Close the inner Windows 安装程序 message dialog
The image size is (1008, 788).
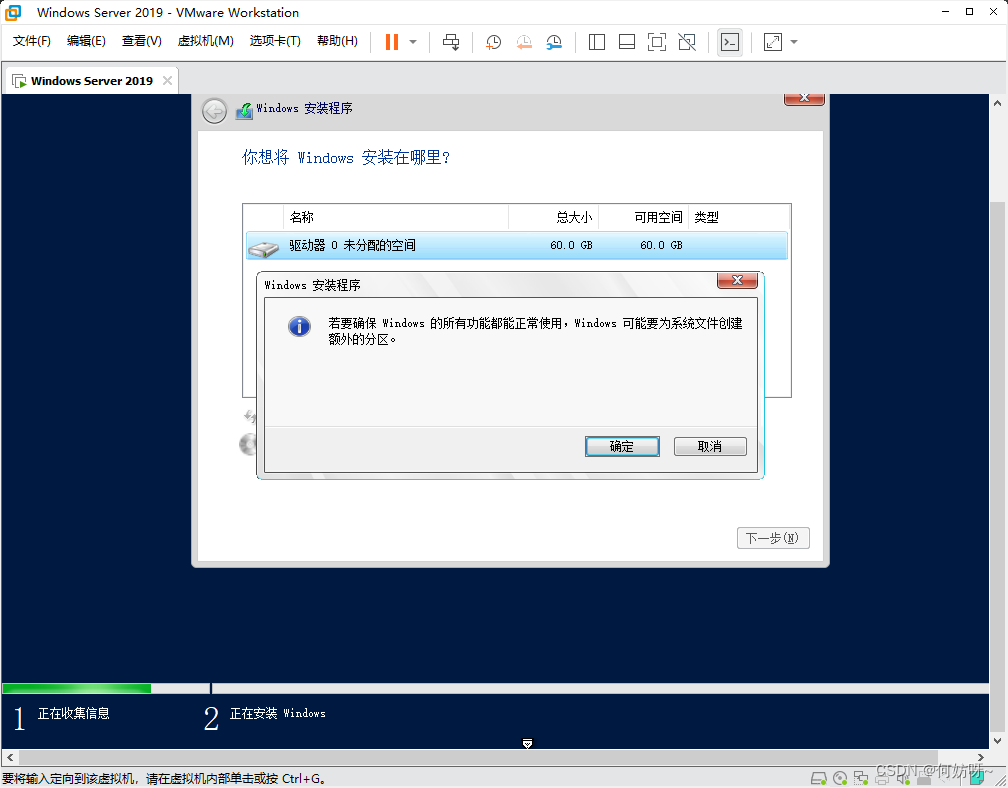pos(737,280)
